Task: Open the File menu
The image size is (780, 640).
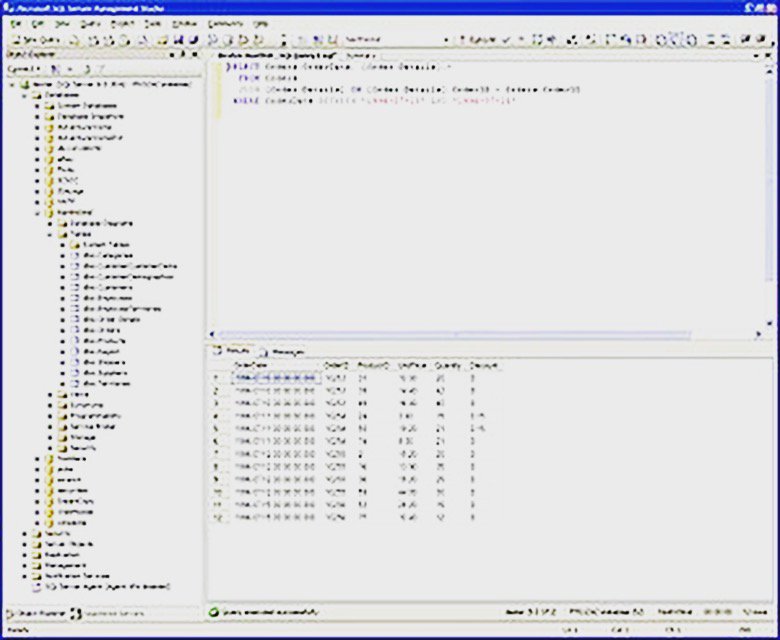Action: [x=16, y=24]
